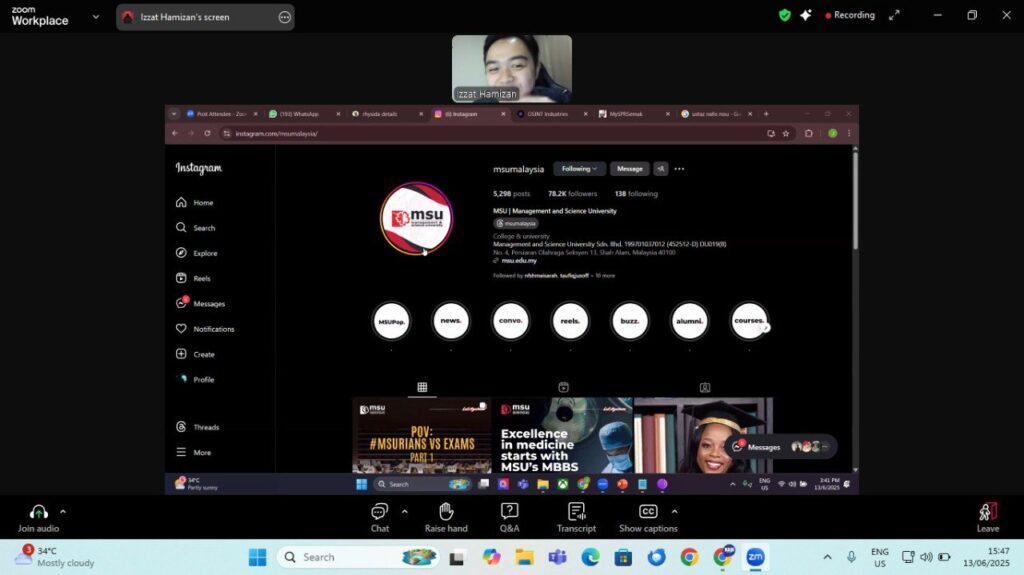Open Instagram Explore in sidebar

pos(197,253)
